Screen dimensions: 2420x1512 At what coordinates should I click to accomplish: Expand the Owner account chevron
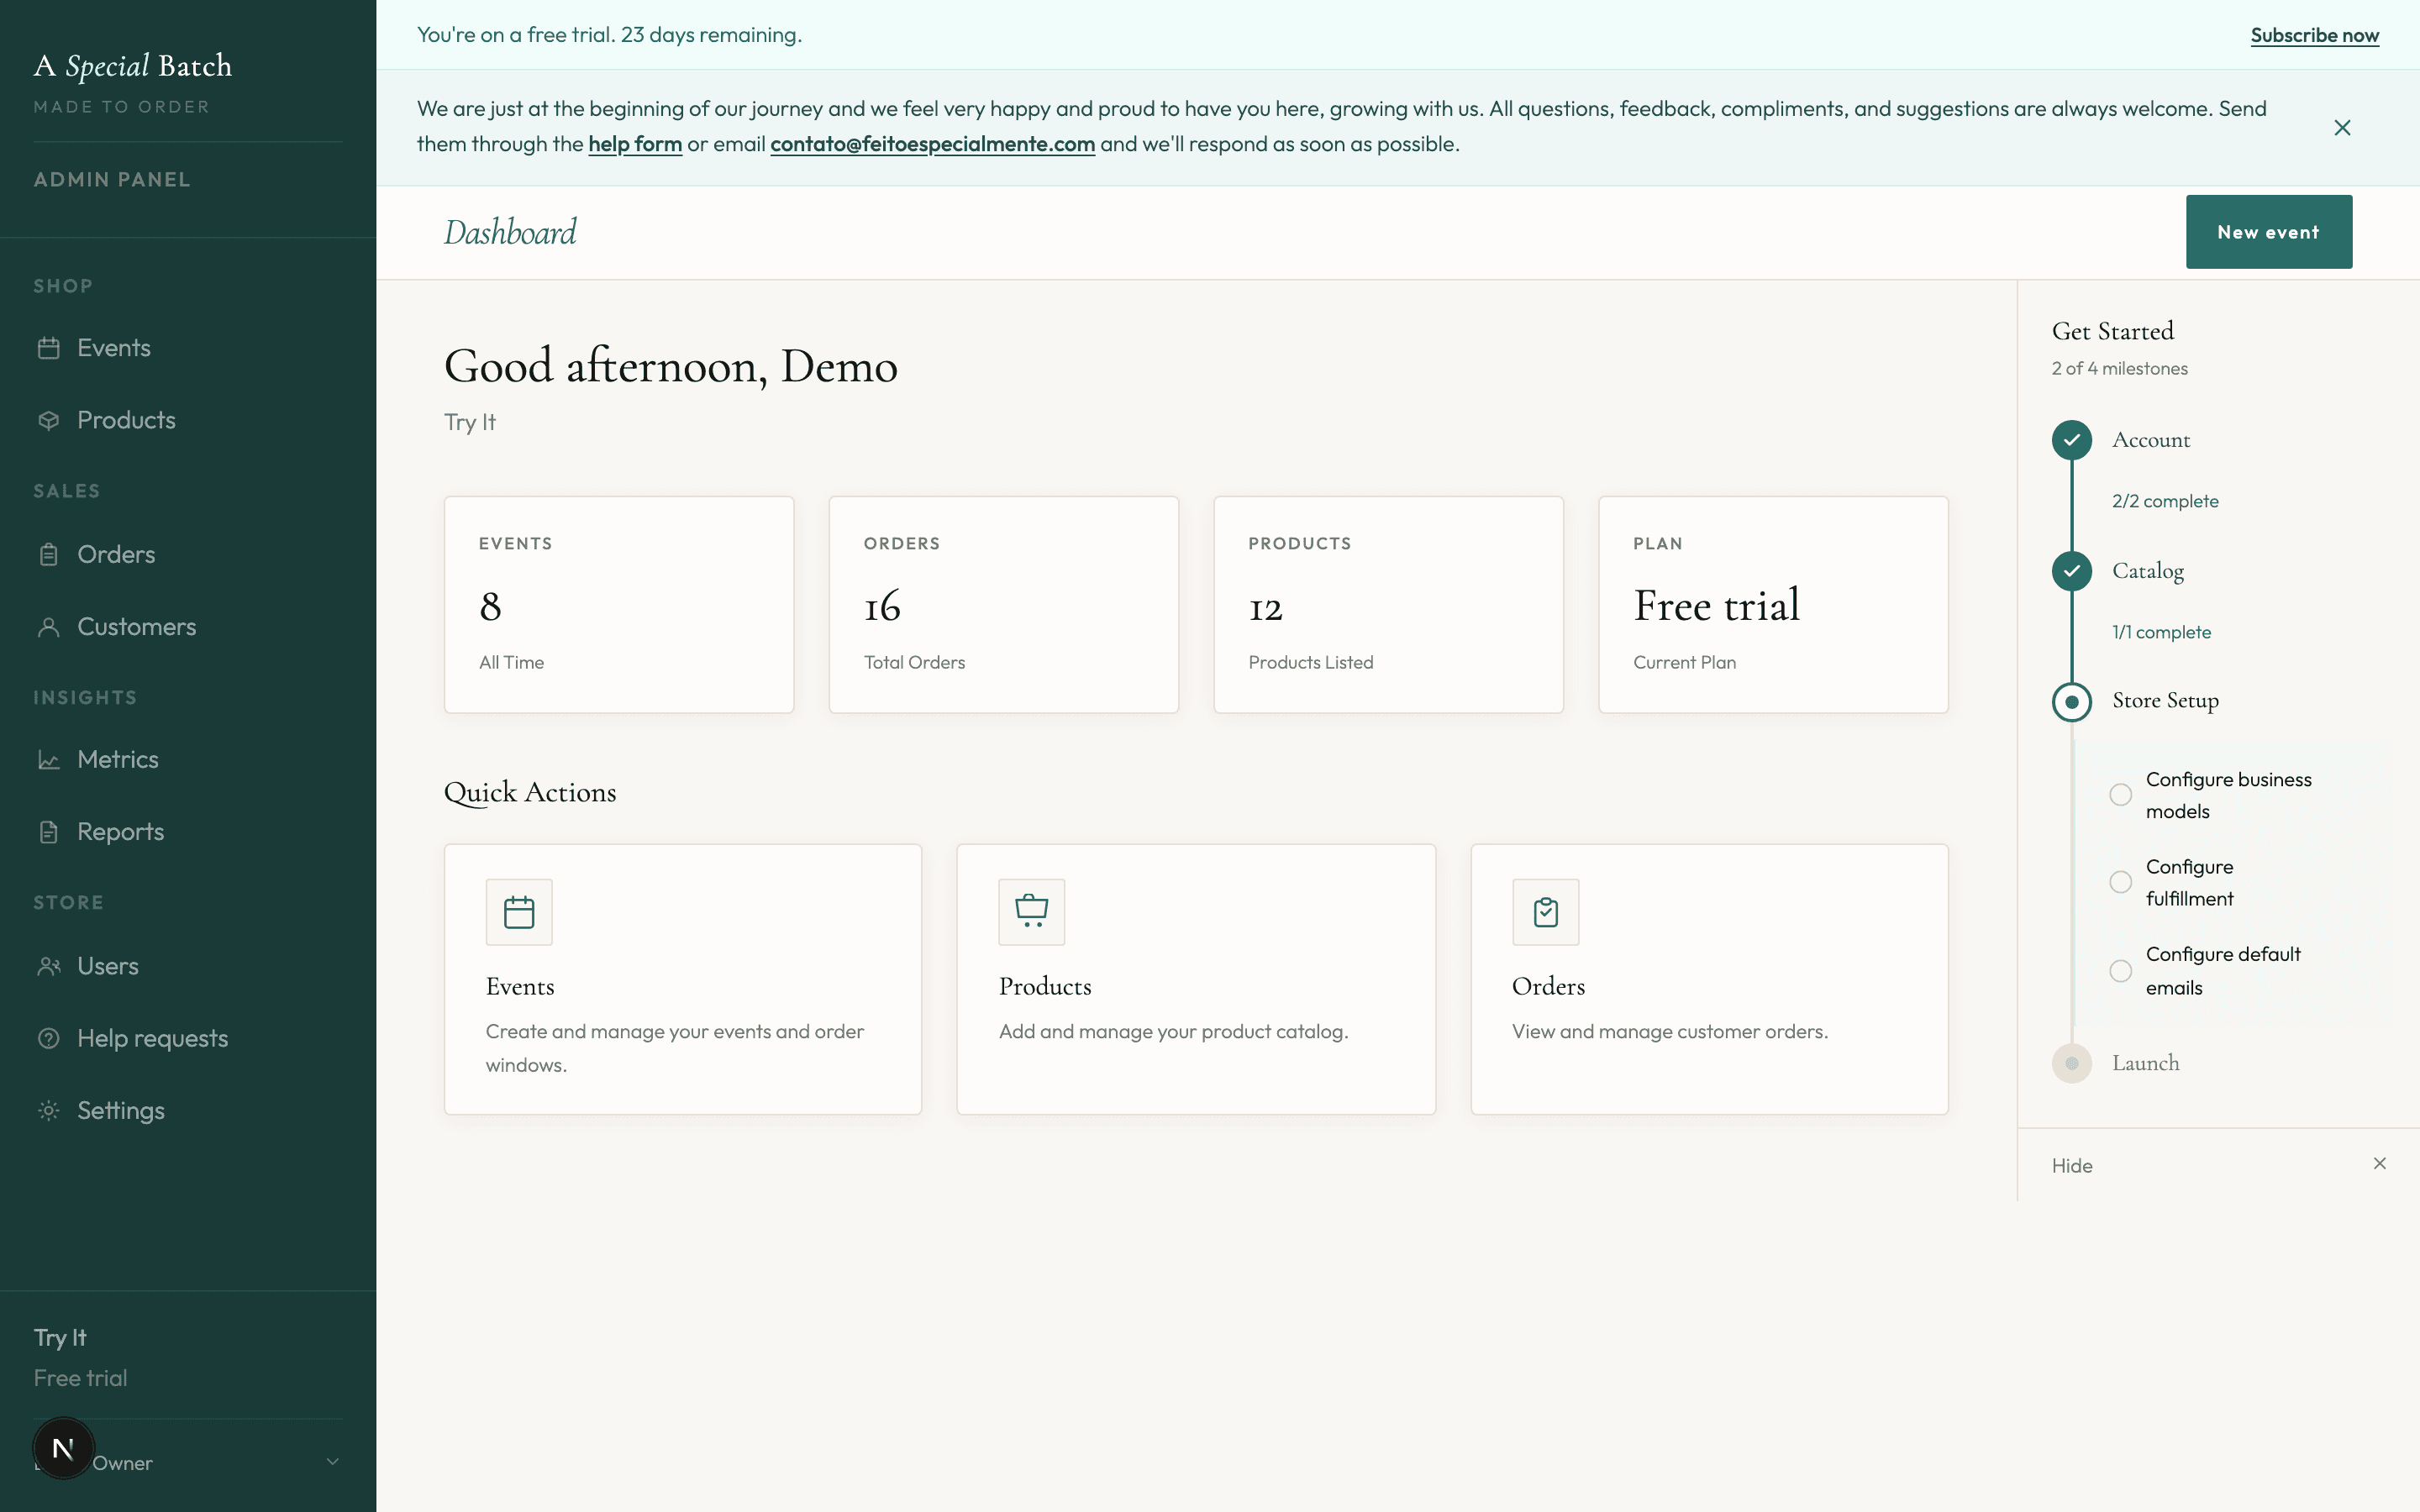tap(333, 1462)
